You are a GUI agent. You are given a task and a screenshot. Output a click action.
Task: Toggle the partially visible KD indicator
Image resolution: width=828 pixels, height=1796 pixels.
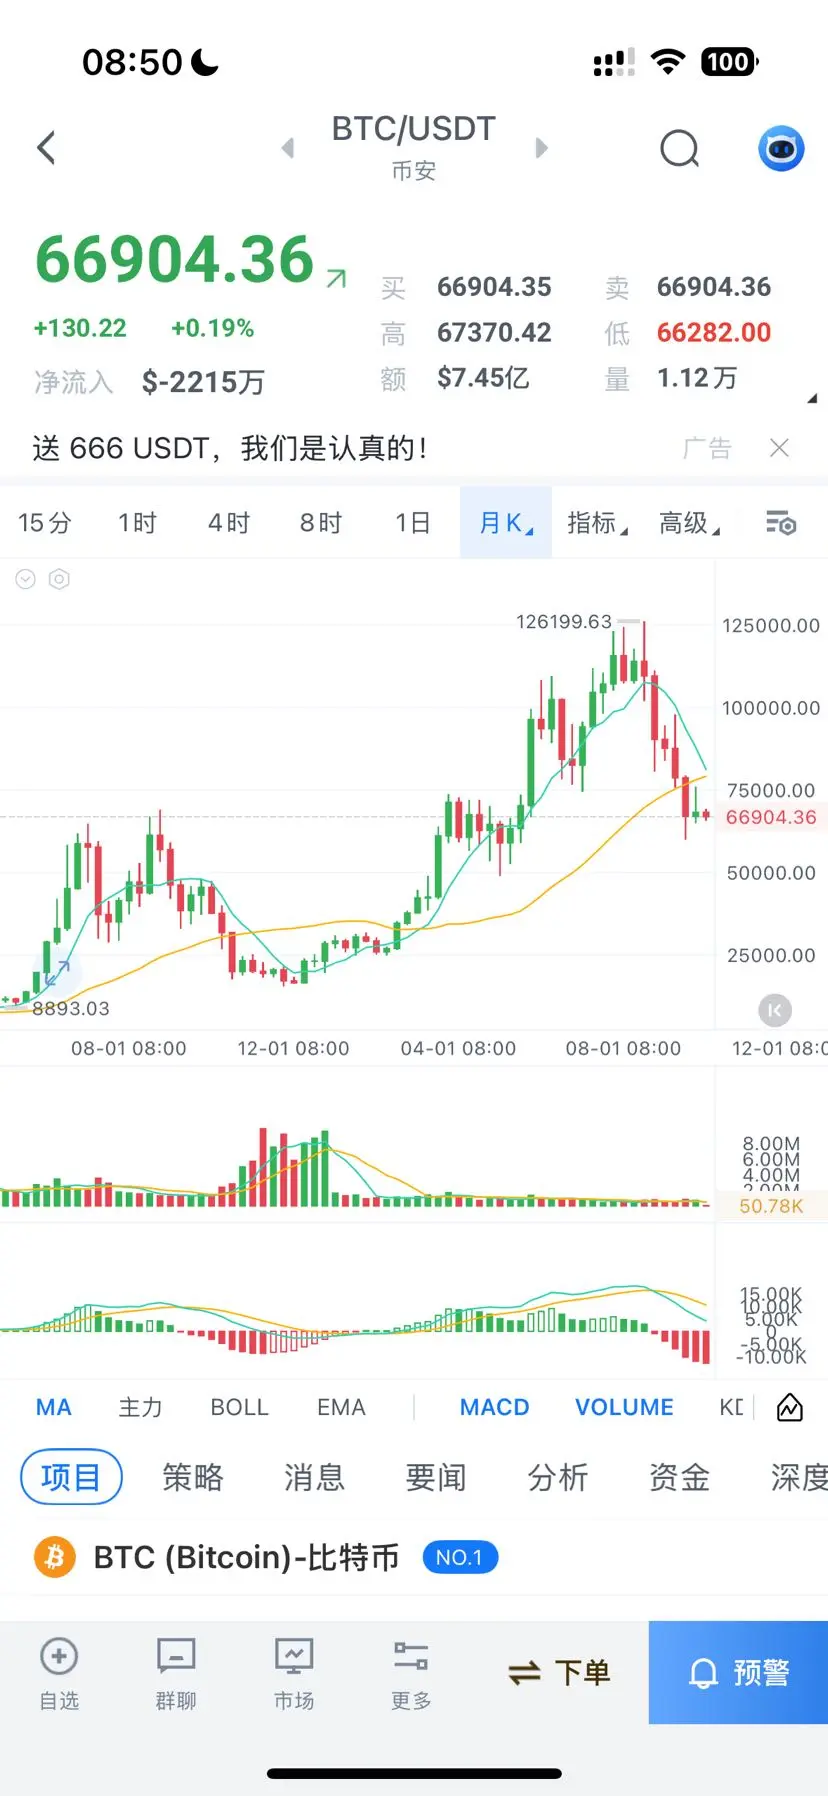(732, 1407)
